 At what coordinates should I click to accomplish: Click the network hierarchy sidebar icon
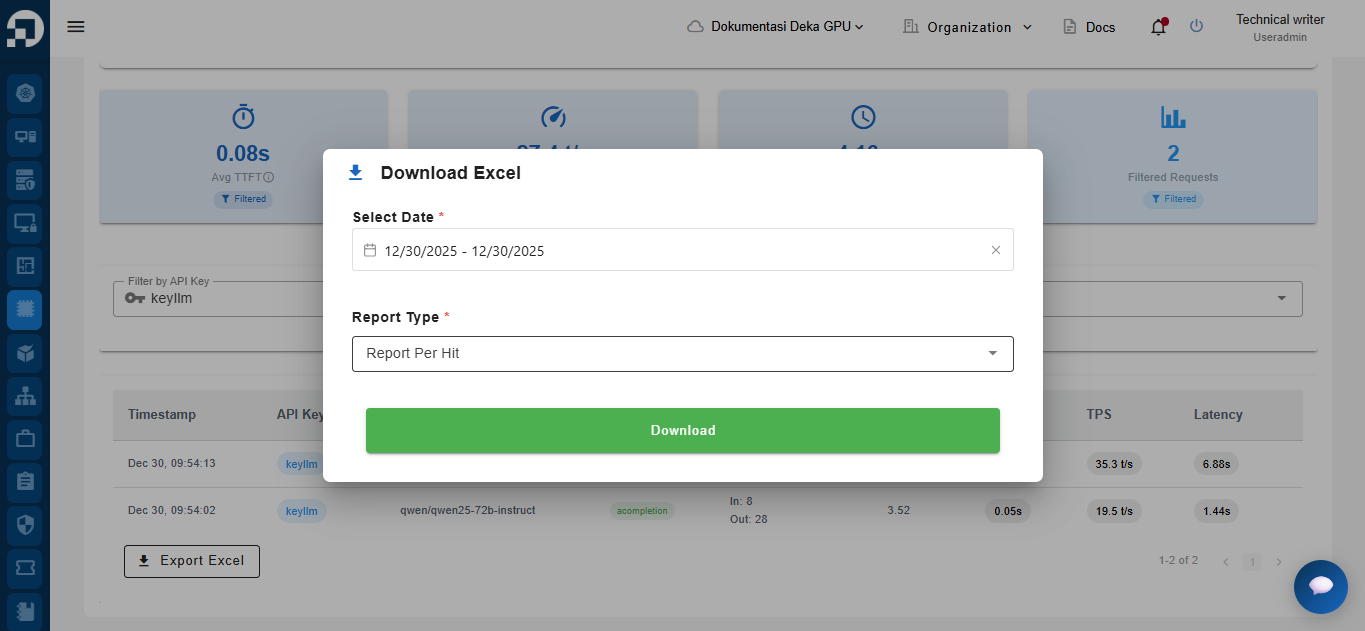[25, 396]
